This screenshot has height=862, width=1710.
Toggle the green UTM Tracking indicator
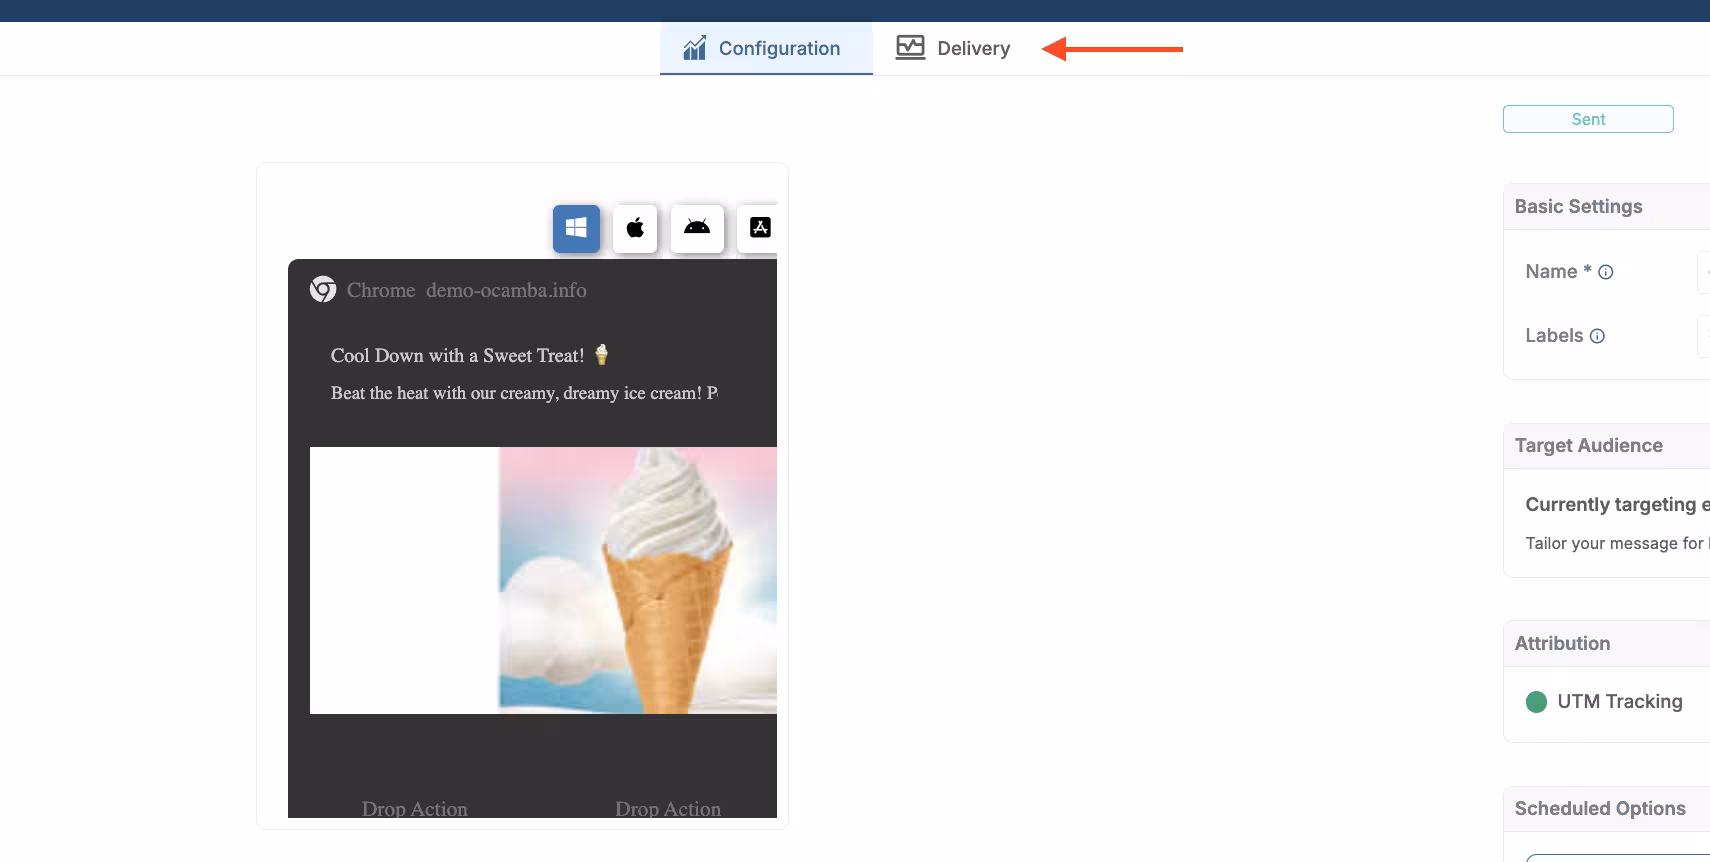[1536, 702]
